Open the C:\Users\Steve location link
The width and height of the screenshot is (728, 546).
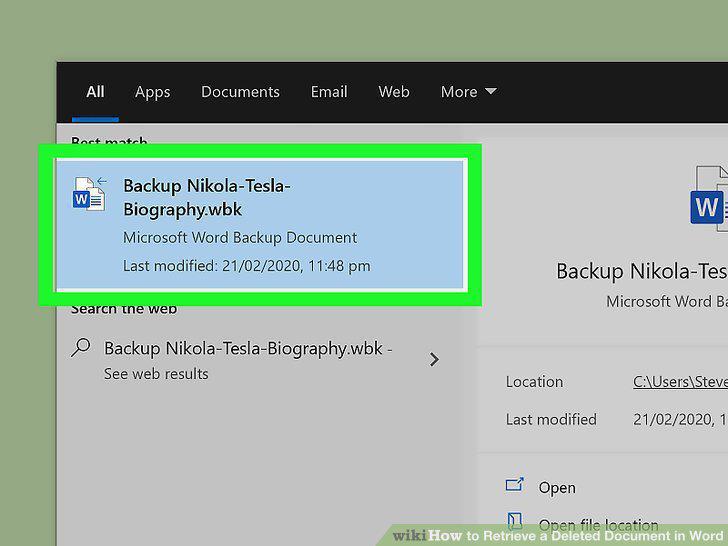680,382
